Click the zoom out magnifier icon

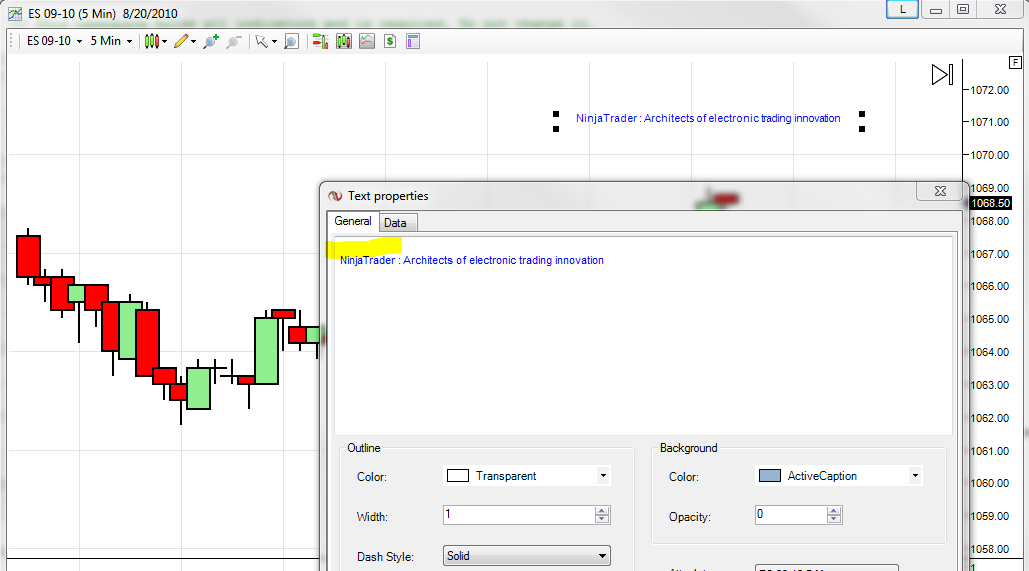pyautogui.click(x=234, y=41)
